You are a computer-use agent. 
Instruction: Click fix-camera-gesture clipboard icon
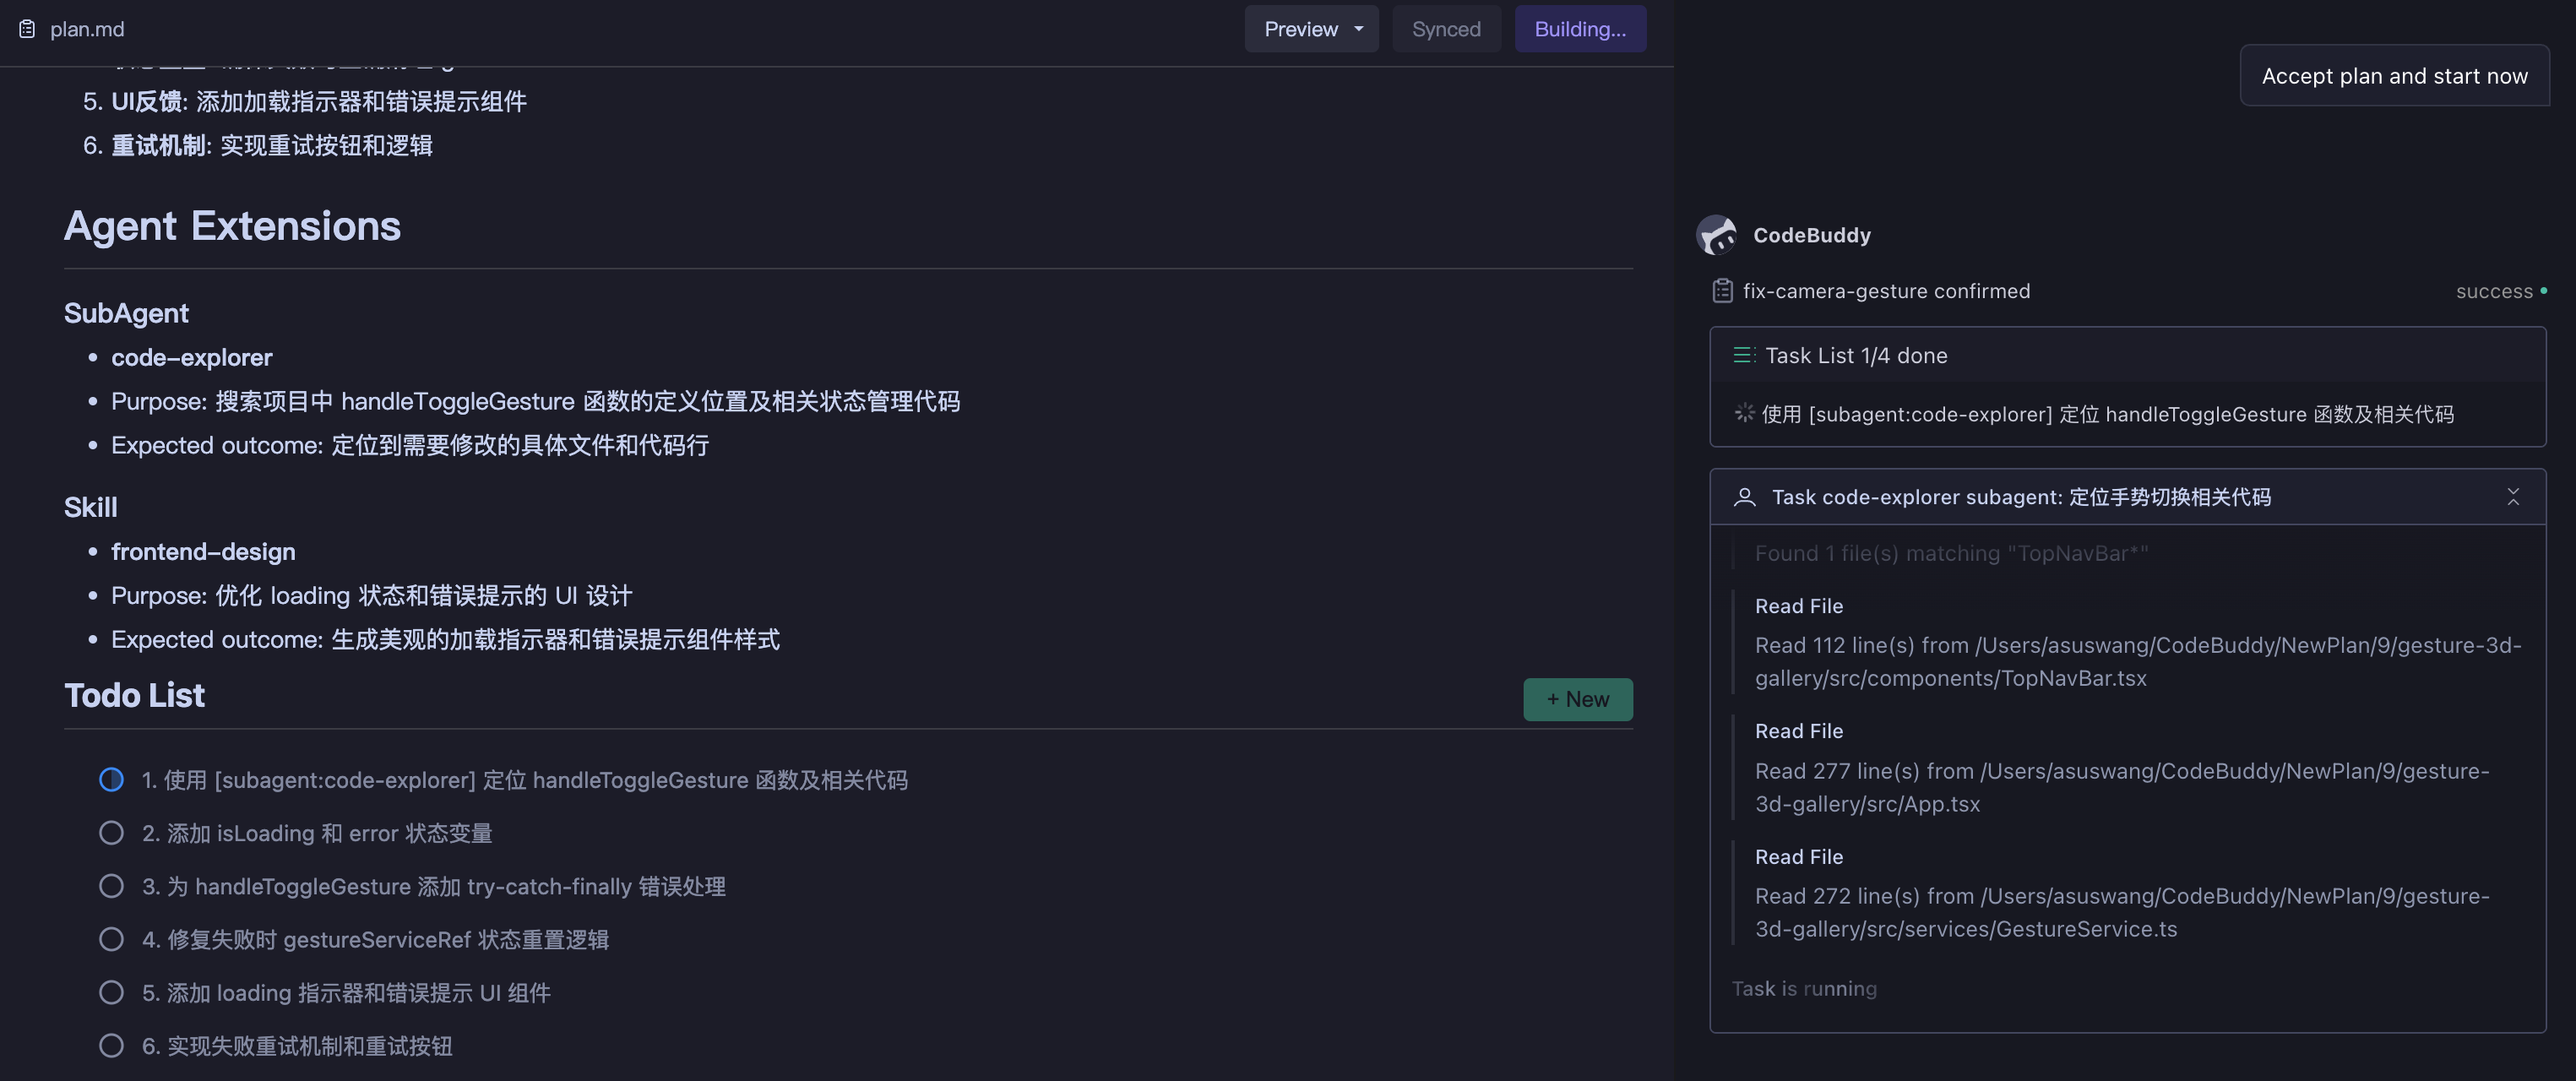tap(1722, 291)
